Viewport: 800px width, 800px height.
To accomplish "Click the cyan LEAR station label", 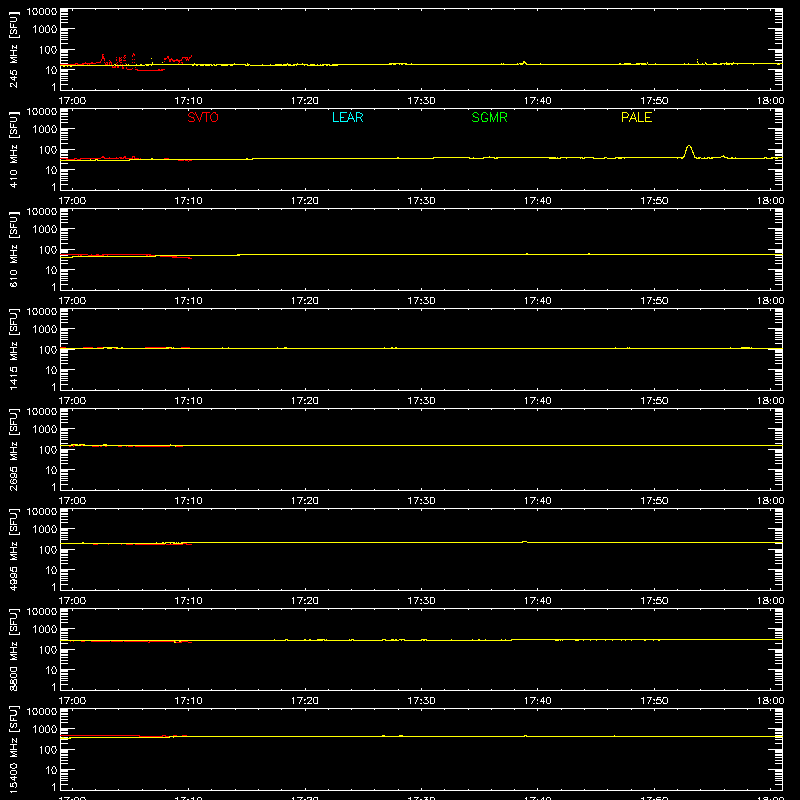I will (347, 117).
